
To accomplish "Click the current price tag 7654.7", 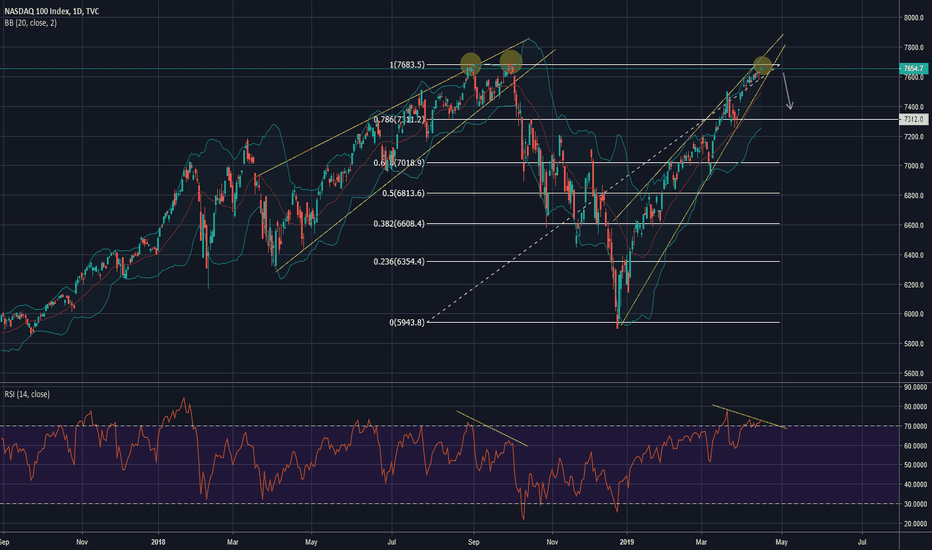I will pos(914,68).
